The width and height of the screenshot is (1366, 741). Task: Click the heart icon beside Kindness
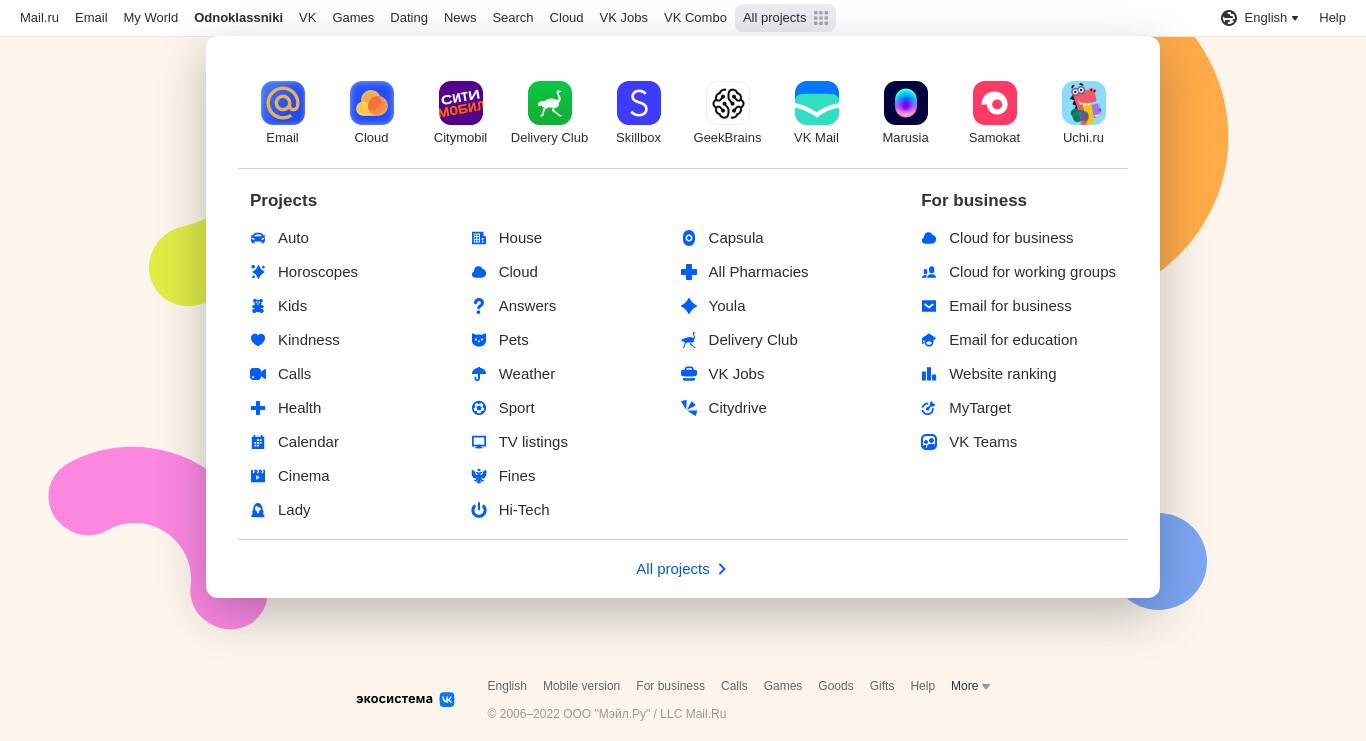click(258, 340)
